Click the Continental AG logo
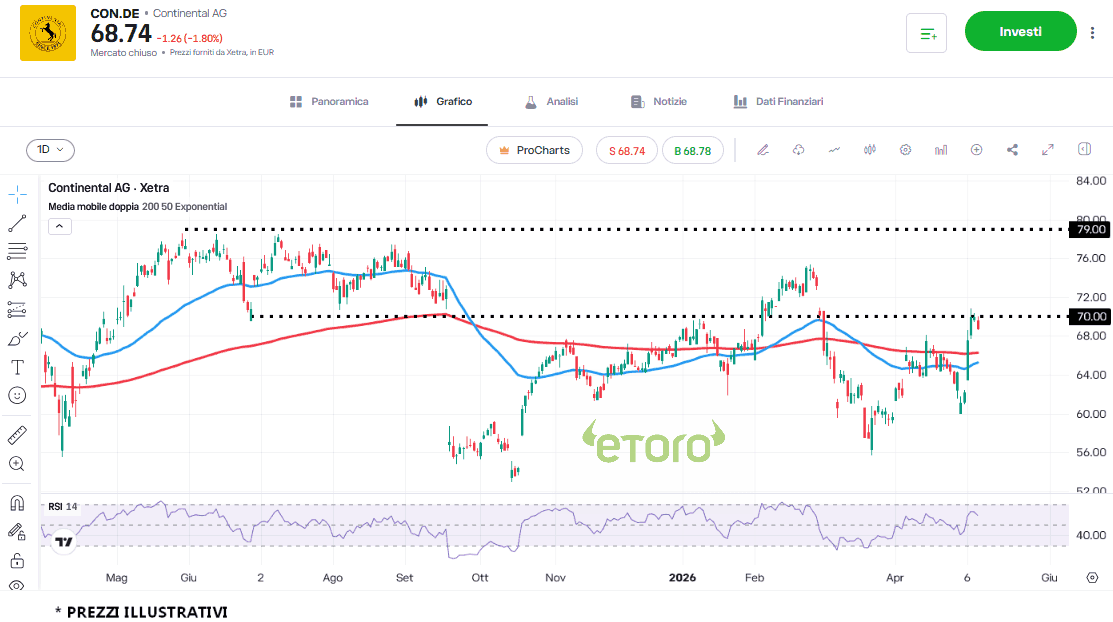The height and width of the screenshot is (622, 1113). (x=48, y=33)
